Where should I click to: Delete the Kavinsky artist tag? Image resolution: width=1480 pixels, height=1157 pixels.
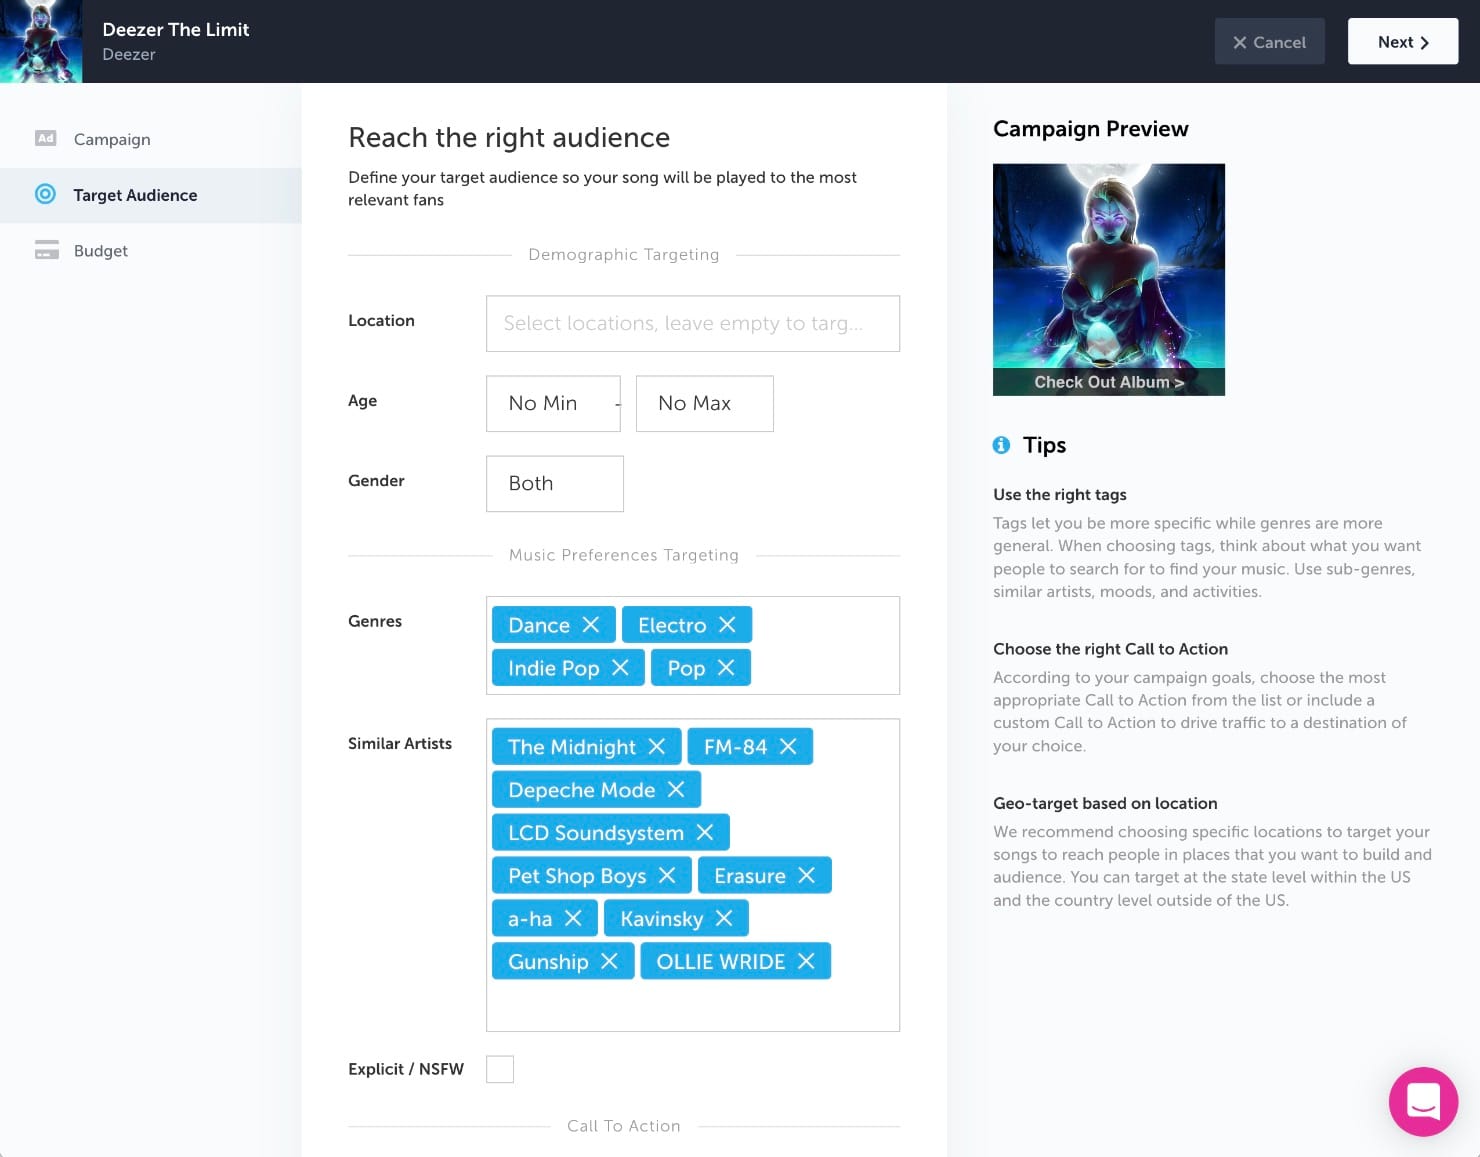tap(724, 919)
